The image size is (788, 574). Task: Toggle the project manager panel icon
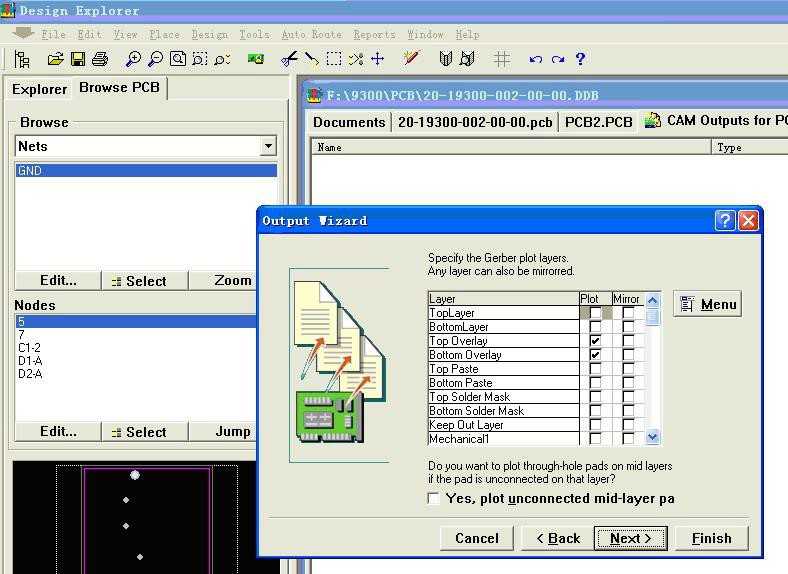pyautogui.click(x=21, y=59)
